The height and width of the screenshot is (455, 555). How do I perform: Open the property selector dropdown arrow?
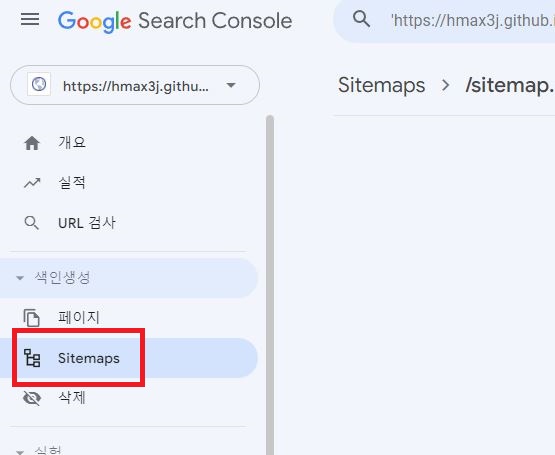coord(231,85)
